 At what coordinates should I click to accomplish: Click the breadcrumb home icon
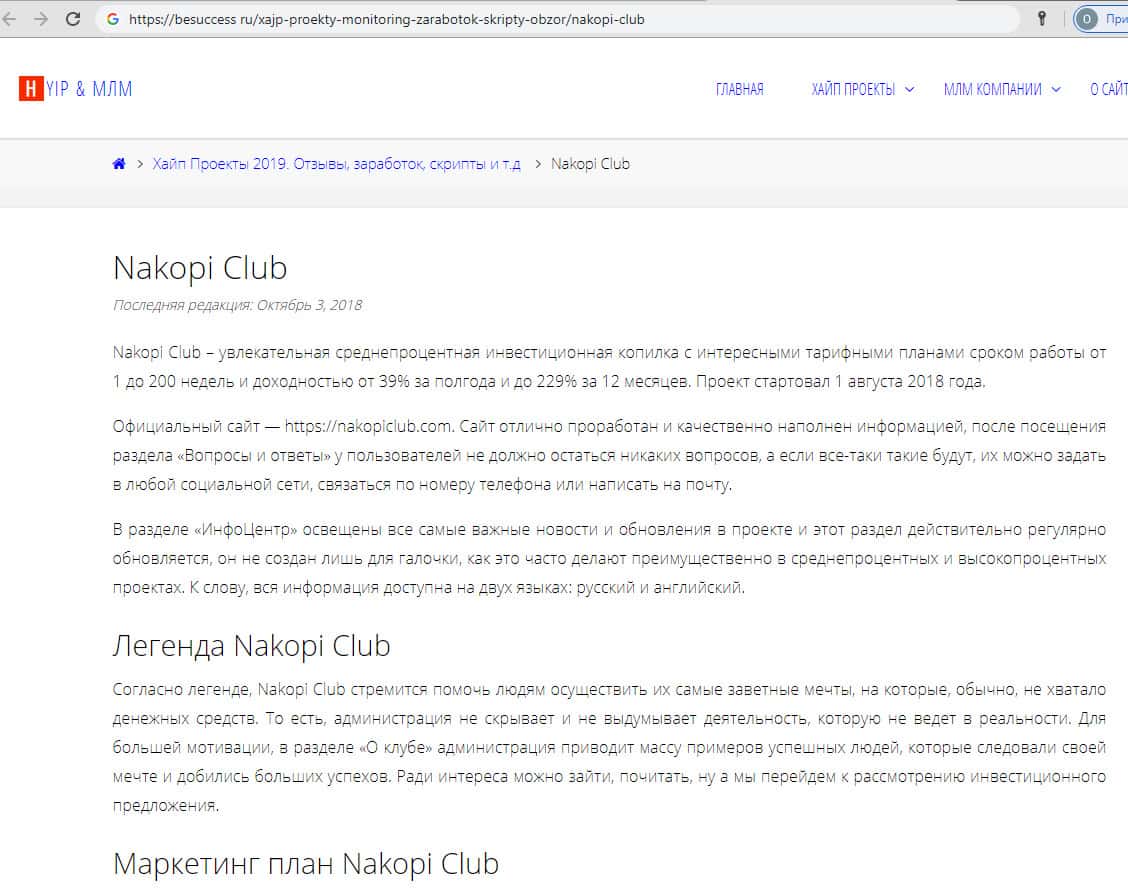click(119, 164)
